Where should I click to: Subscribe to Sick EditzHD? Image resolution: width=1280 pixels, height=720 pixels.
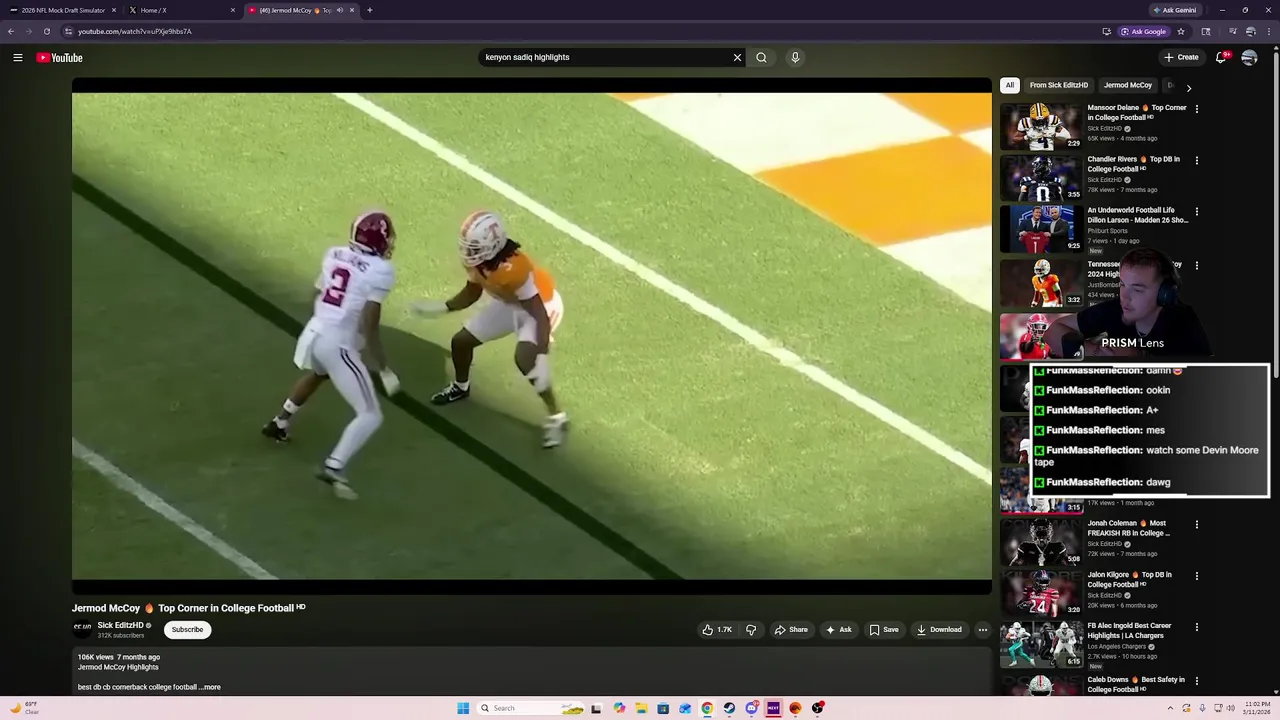pyautogui.click(x=187, y=630)
